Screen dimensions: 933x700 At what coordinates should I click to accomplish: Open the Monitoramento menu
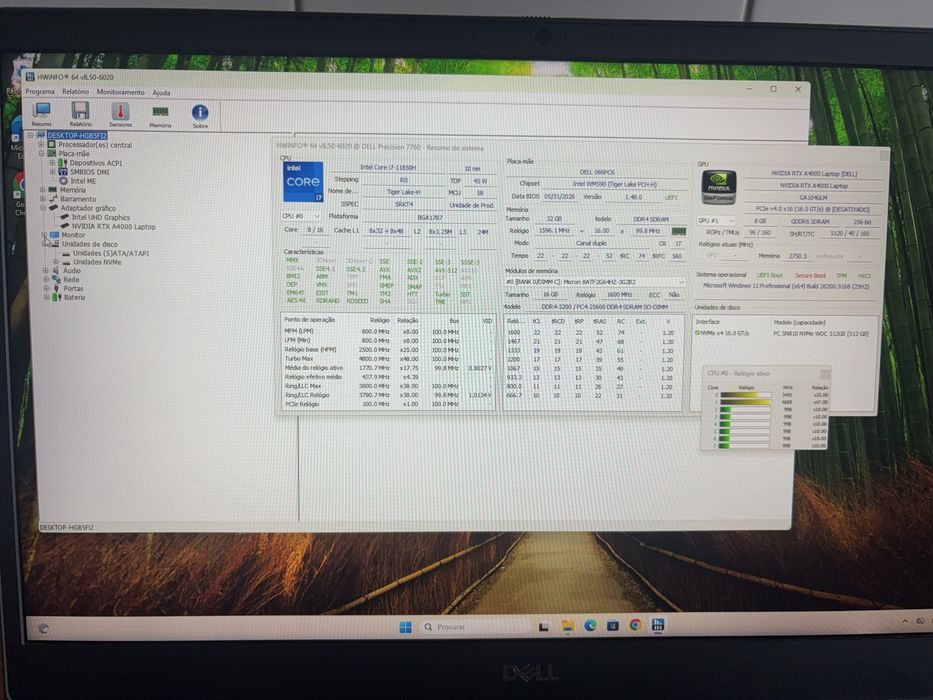click(x=120, y=92)
